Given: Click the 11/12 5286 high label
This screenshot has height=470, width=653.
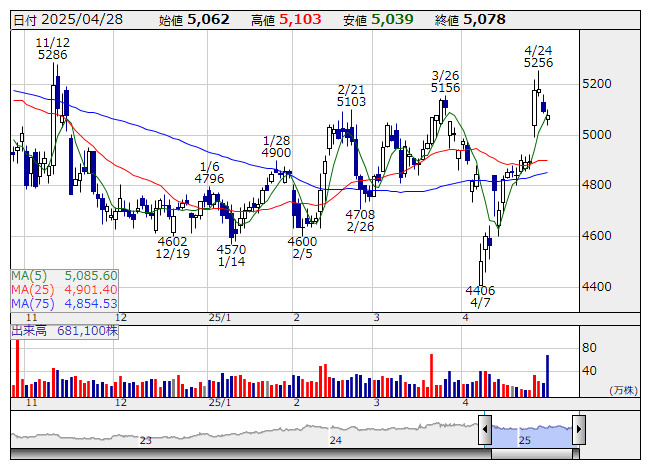Looking at the screenshot, I should pos(52,49).
